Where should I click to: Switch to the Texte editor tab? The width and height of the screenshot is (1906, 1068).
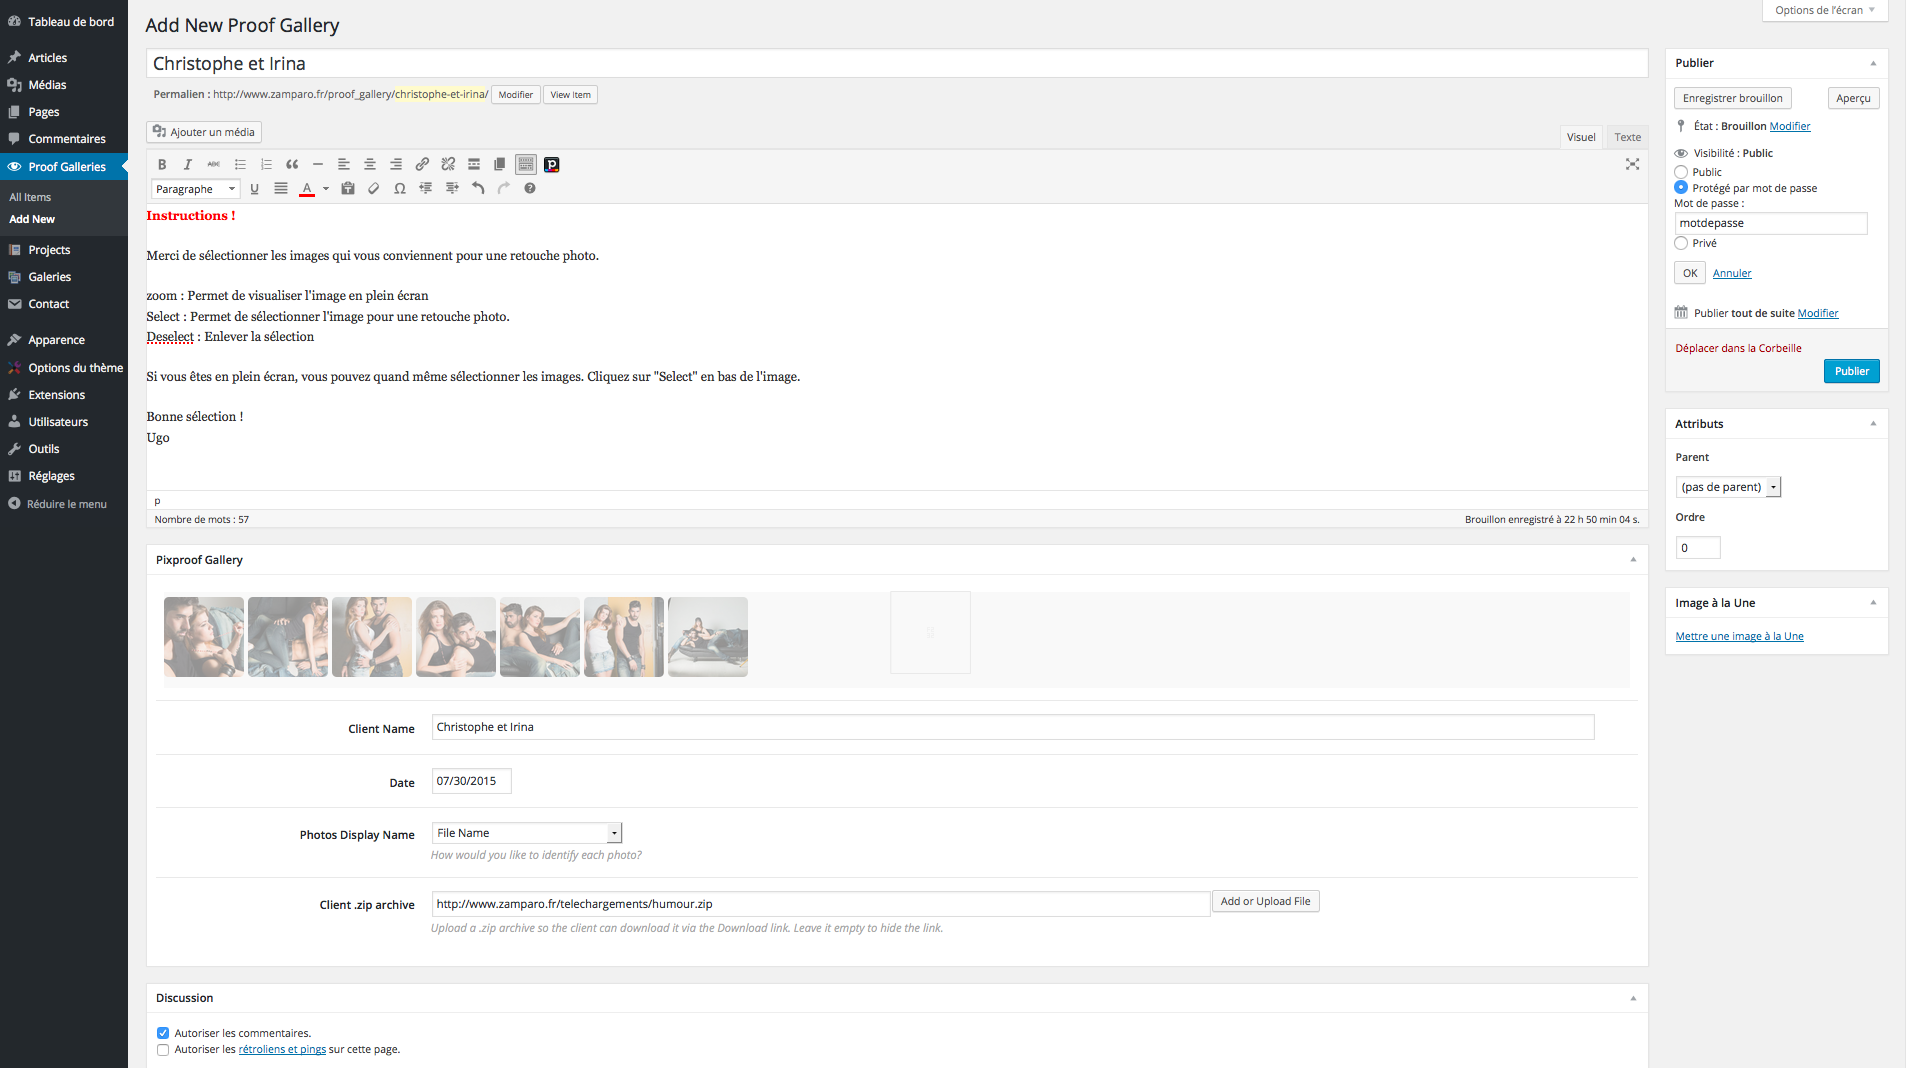pyautogui.click(x=1627, y=137)
